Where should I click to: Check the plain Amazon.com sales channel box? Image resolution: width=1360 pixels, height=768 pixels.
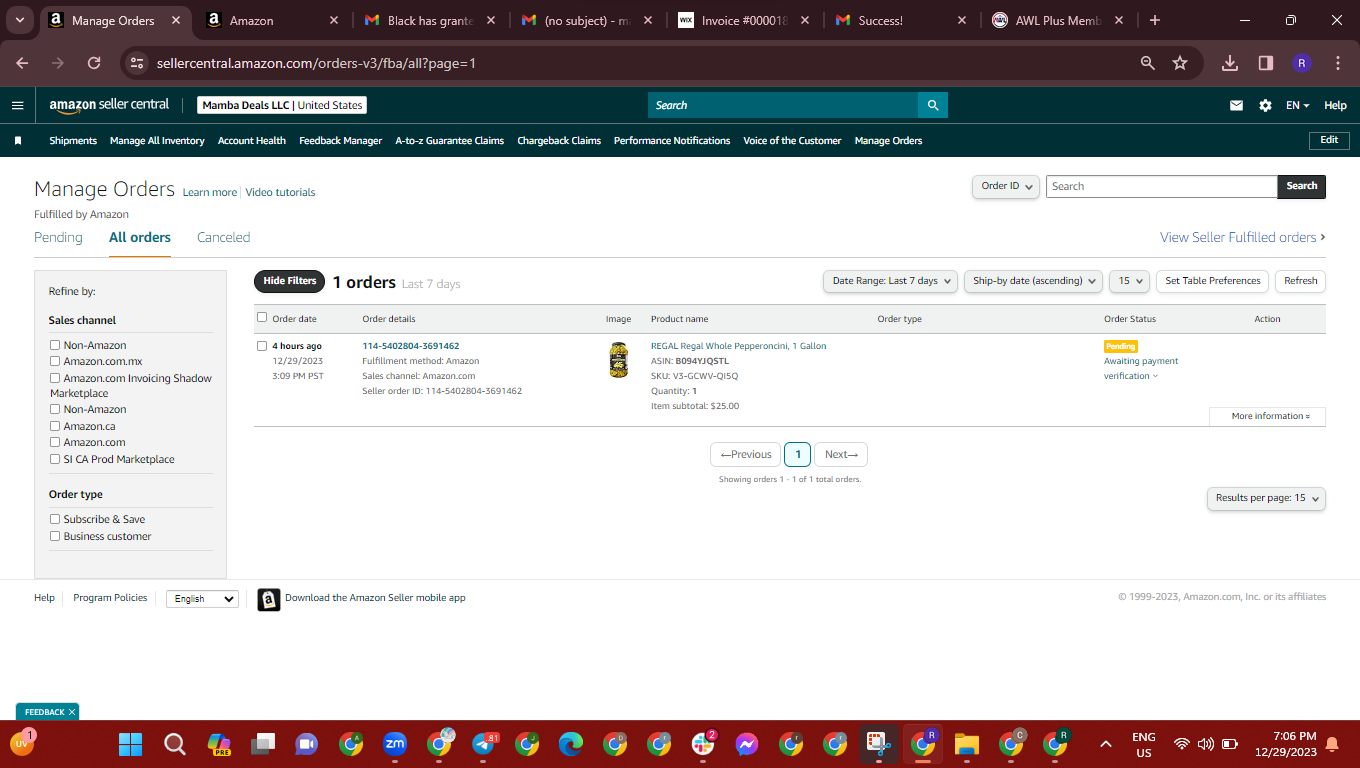55,442
